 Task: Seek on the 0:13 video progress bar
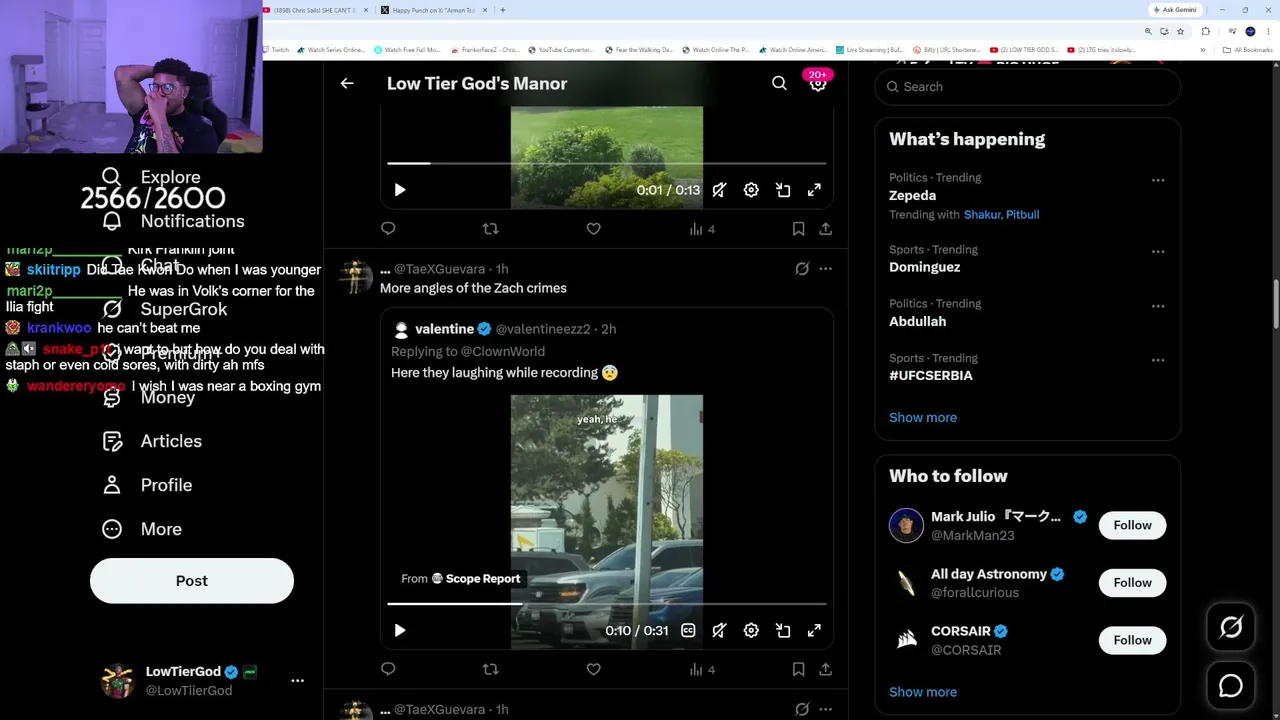pyautogui.click(x=607, y=163)
